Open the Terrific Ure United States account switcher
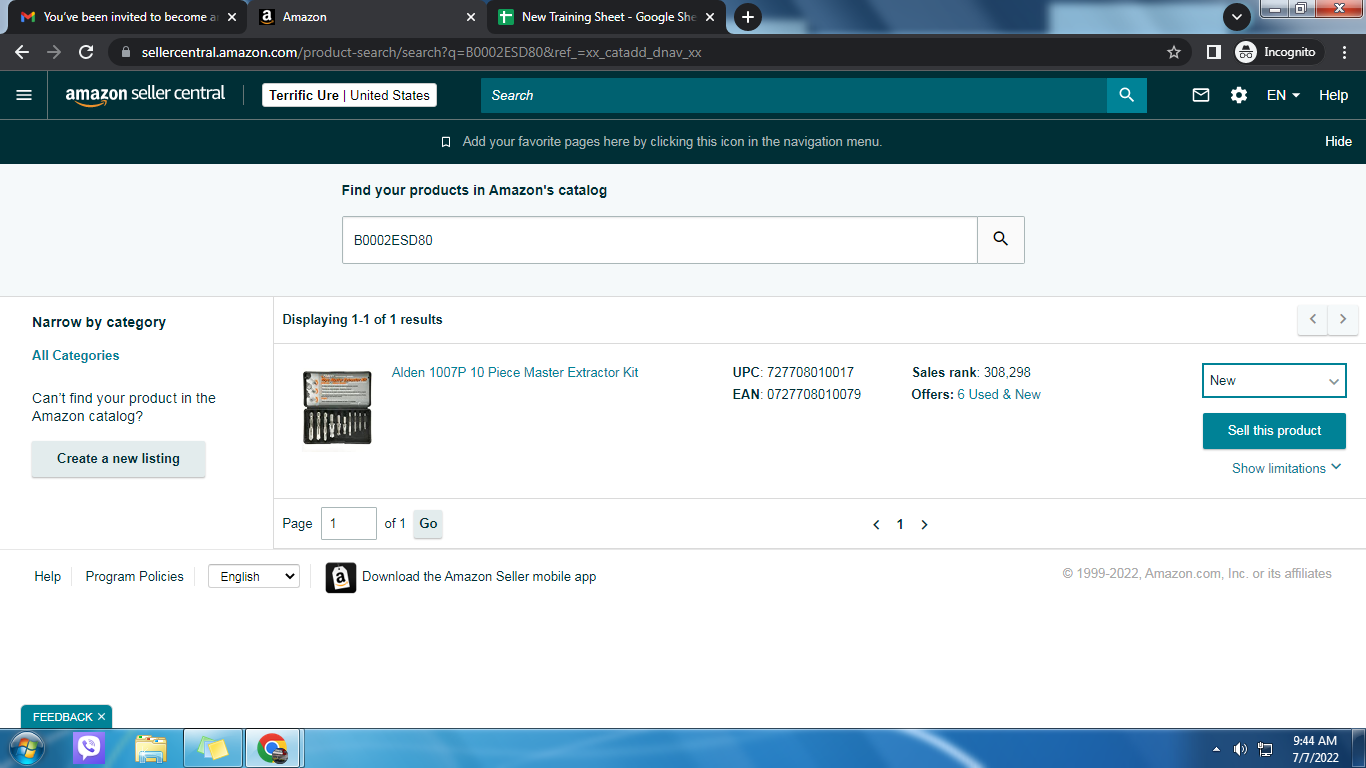 click(x=350, y=95)
